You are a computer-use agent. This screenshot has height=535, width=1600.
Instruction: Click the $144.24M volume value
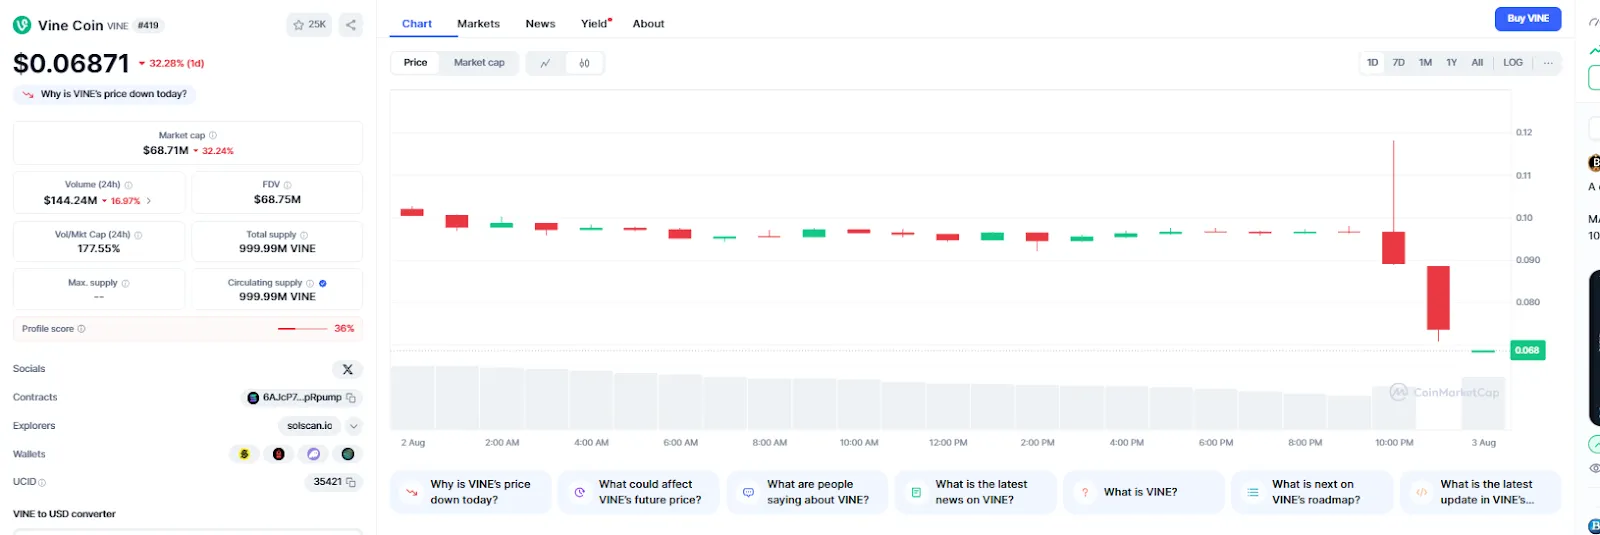click(x=70, y=201)
